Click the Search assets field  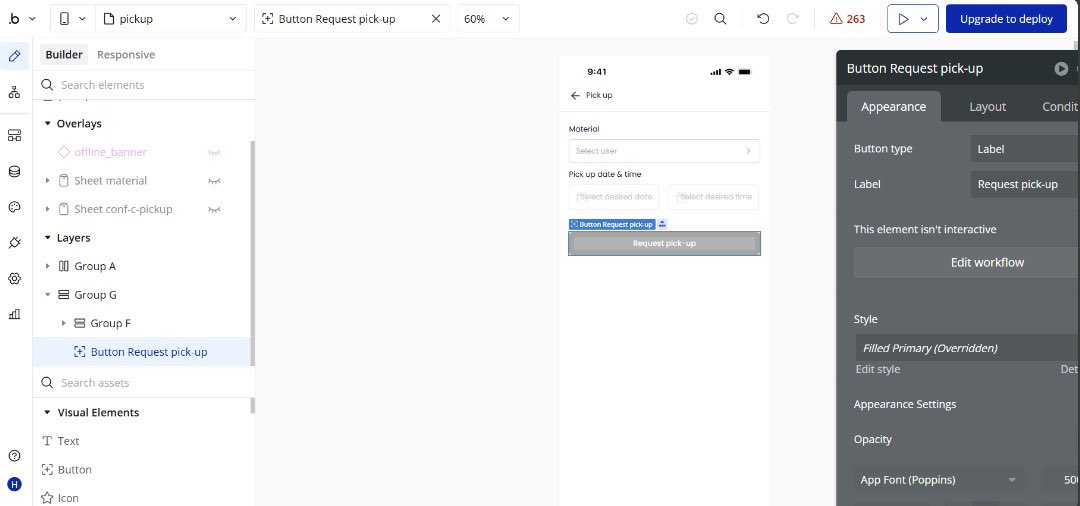pyautogui.click(x=144, y=383)
